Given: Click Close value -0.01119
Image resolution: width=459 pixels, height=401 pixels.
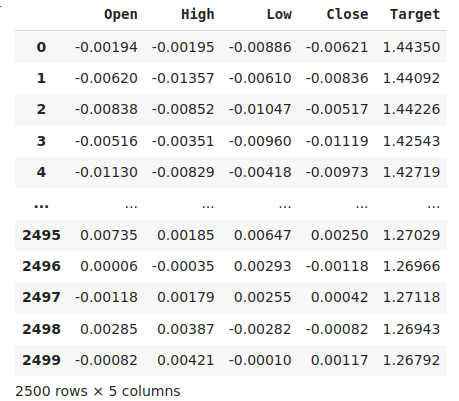Looking at the screenshot, I should [337, 141].
